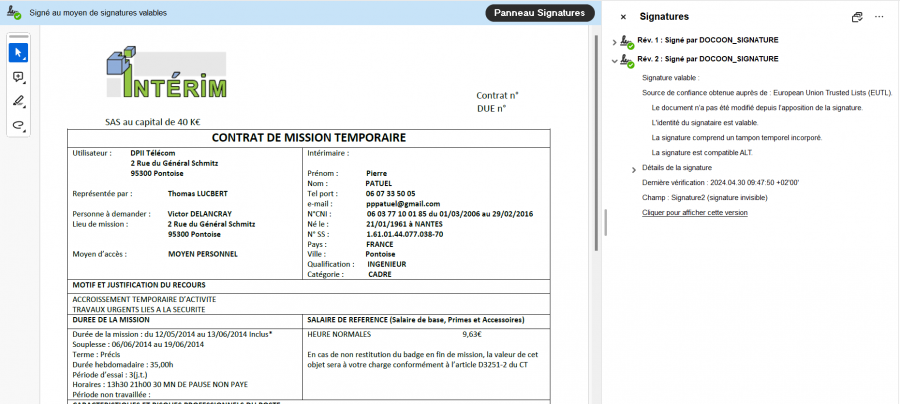The image size is (900, 404).
Task: Click 'tampon temporel incorporé' line
Action: pos(736,137)
